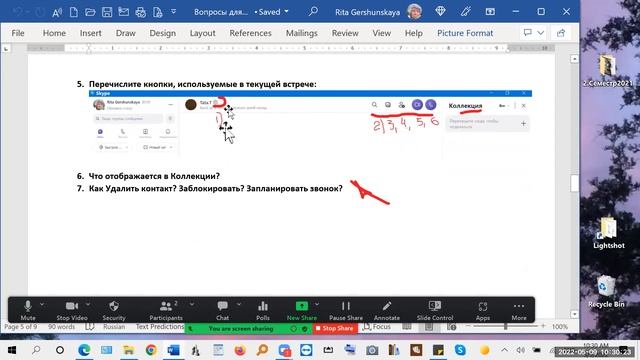Image resolution: width=640 pixels, height=360 pixels.
Task: Click 90 words count in status bar
Action: click(62, 327)
